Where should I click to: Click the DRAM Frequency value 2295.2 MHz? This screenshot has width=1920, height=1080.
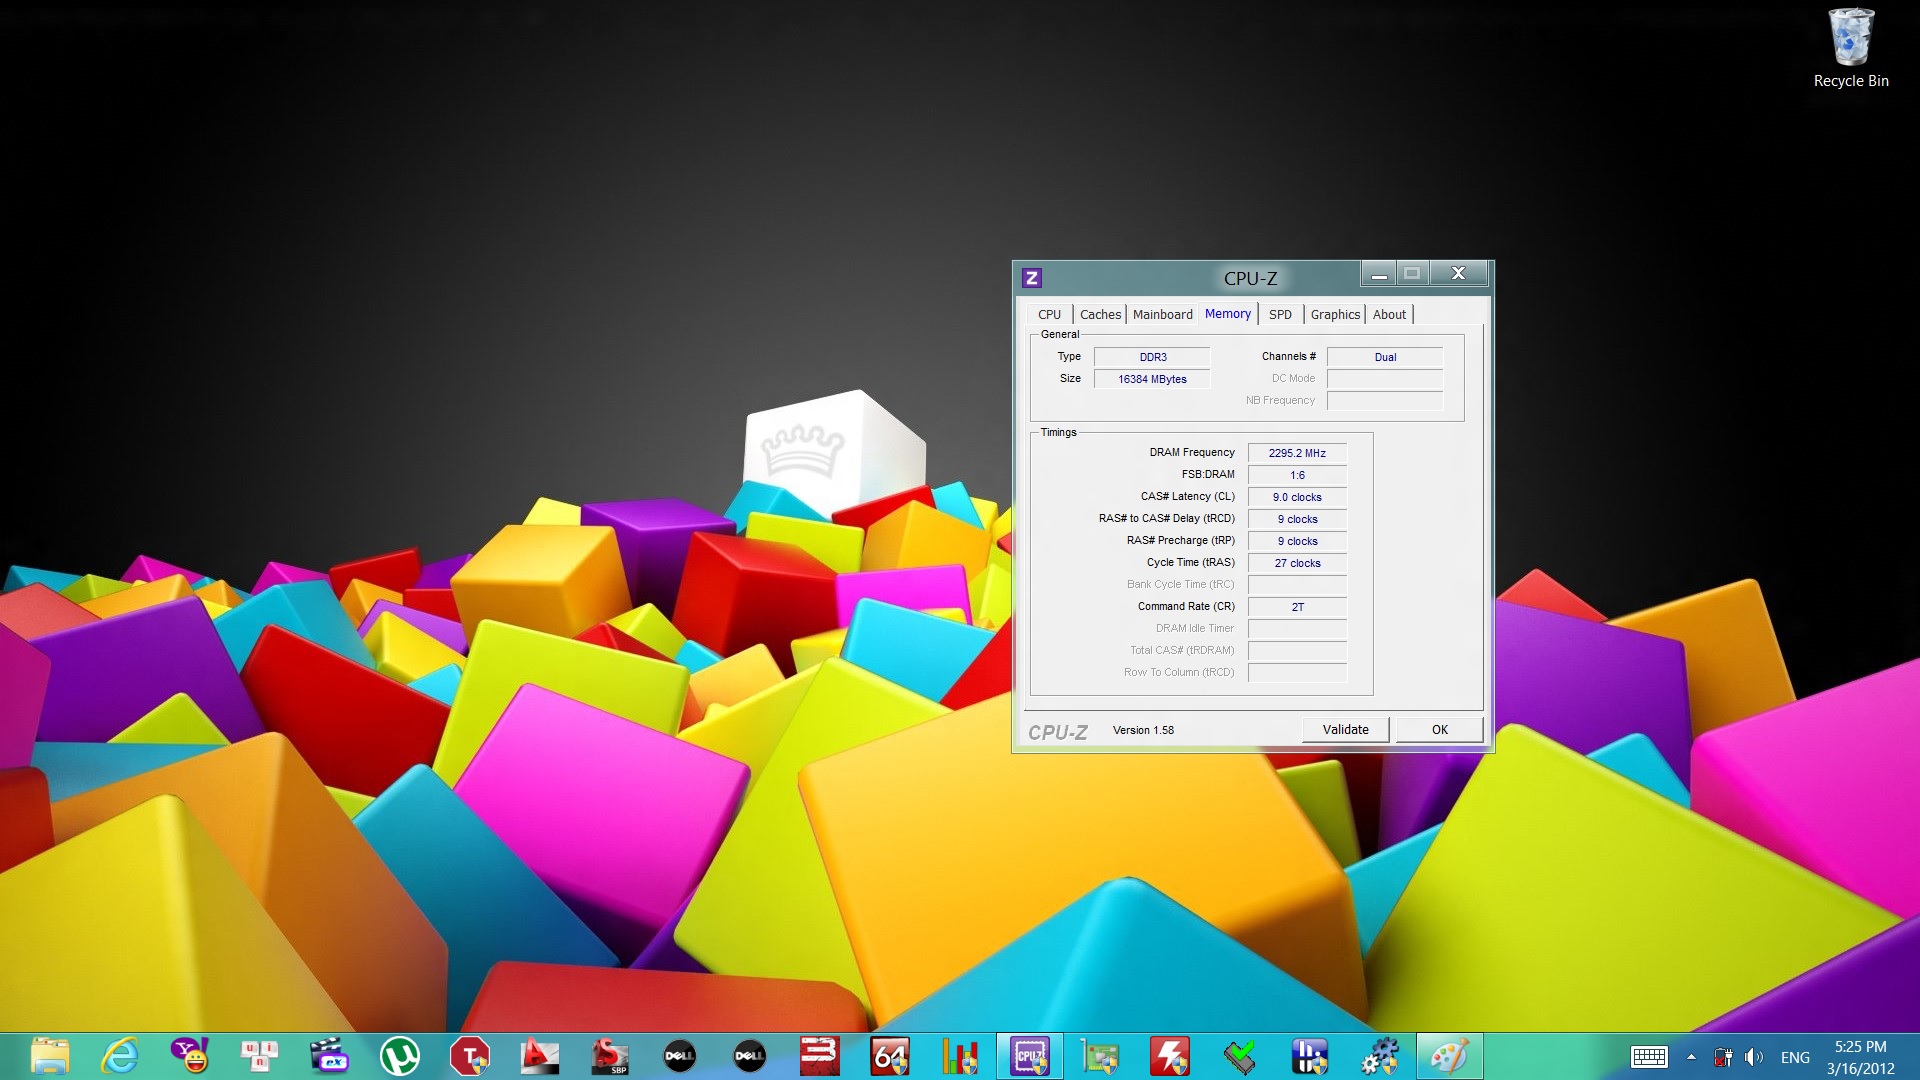[1297, 453]
